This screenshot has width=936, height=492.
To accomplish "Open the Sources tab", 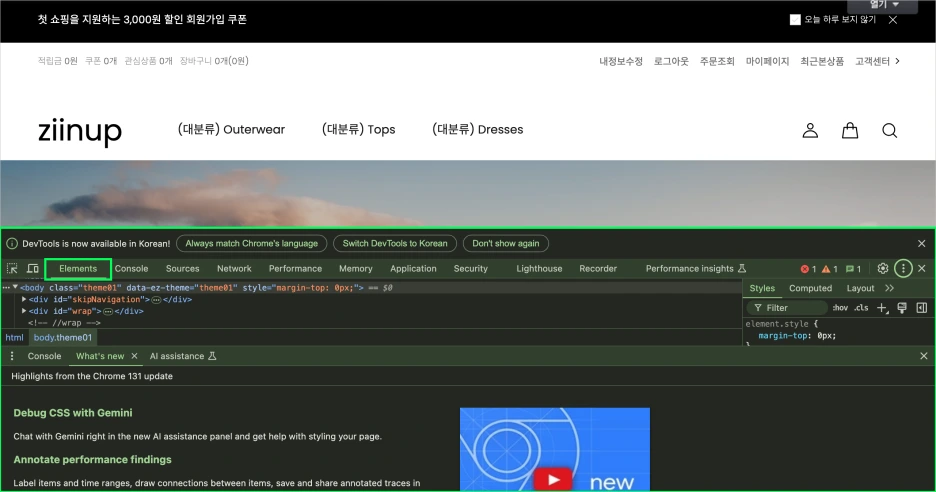I will [183, 269].
